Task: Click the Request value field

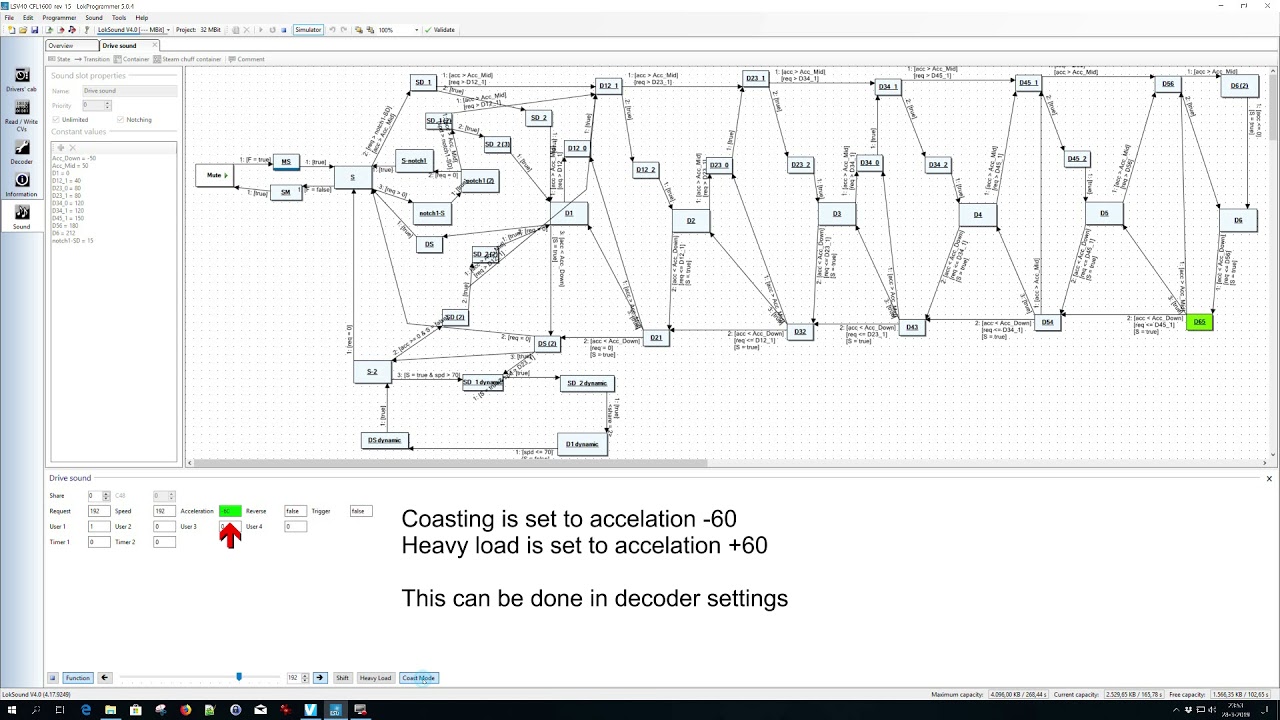Action: point(98,511)
